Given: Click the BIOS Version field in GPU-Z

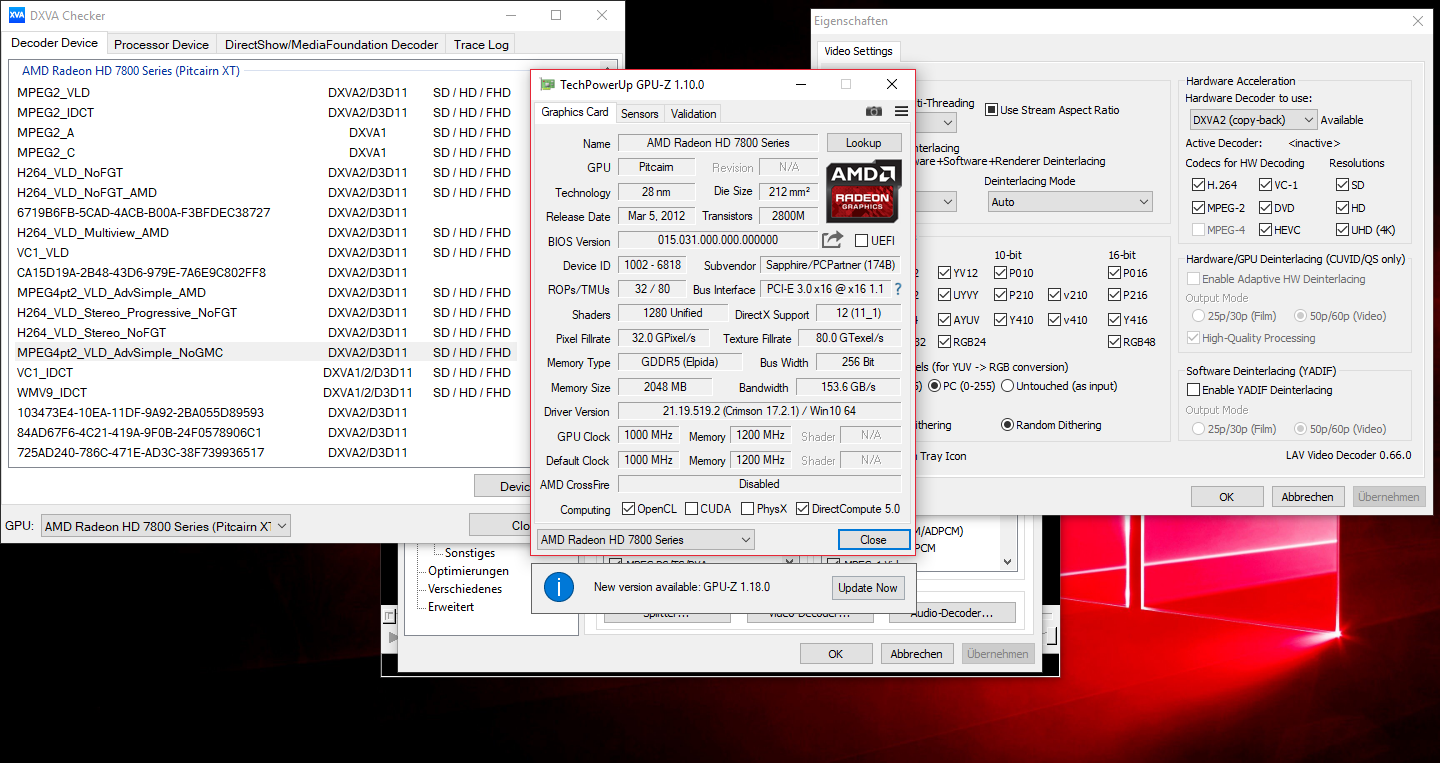Looking at the screenshot, I should pyautogui.click(x=717, y=240).
